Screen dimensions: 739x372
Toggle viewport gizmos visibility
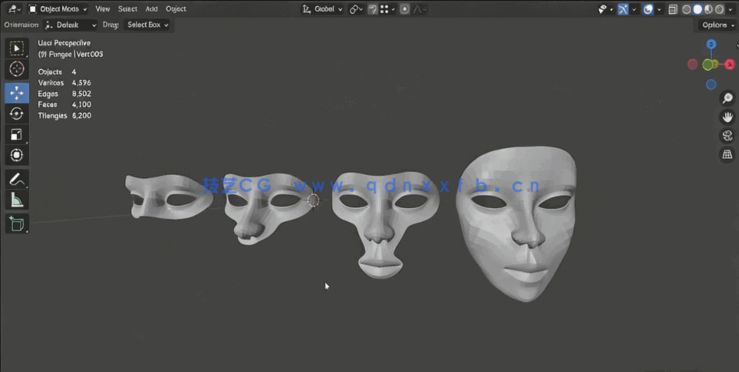click(624, 9)
